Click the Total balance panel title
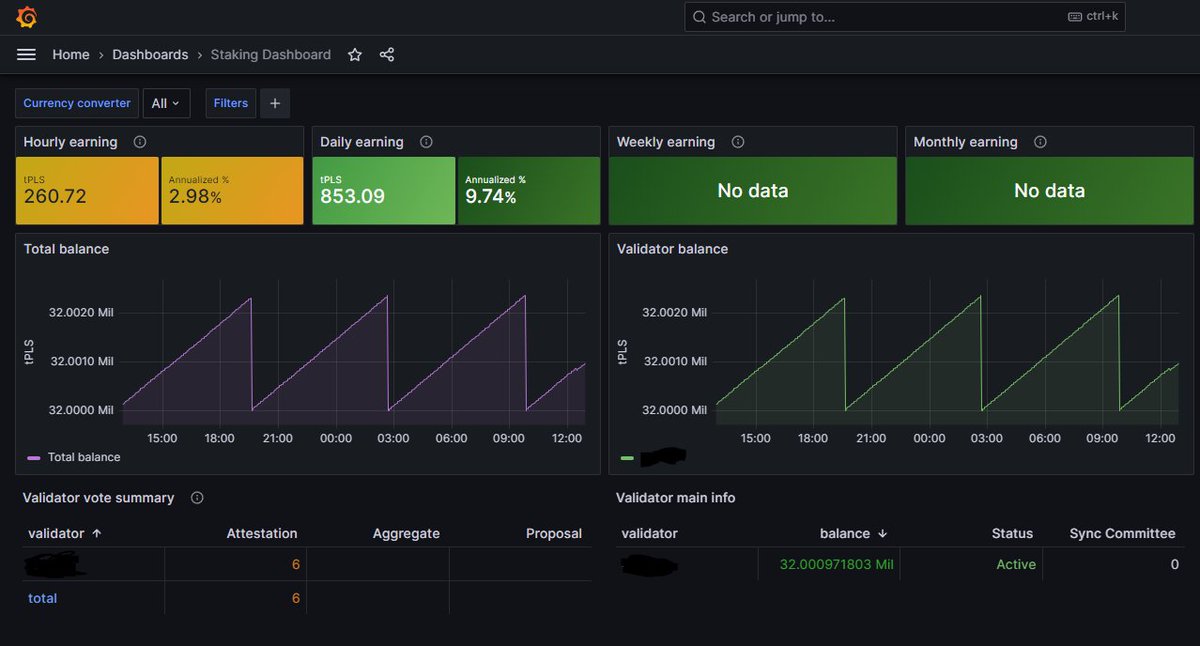 click(66, 249)
